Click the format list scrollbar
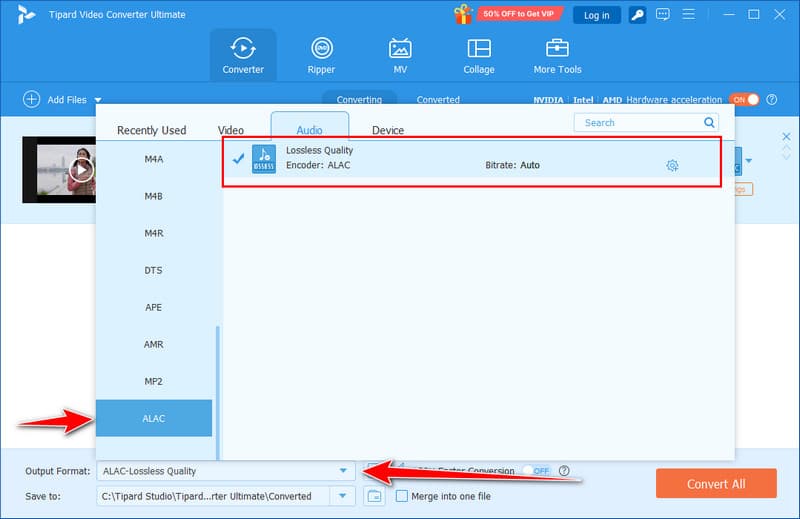800x519 pixels. coord(218,392)
